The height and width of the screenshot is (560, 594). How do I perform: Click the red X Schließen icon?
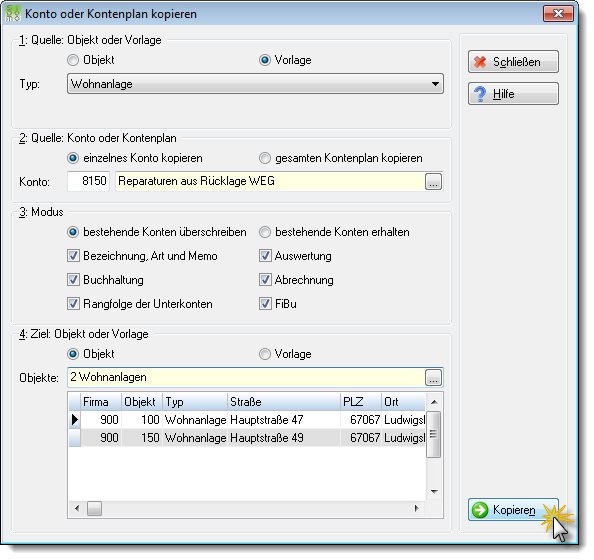pyautogui.click(x=480, y=62)
